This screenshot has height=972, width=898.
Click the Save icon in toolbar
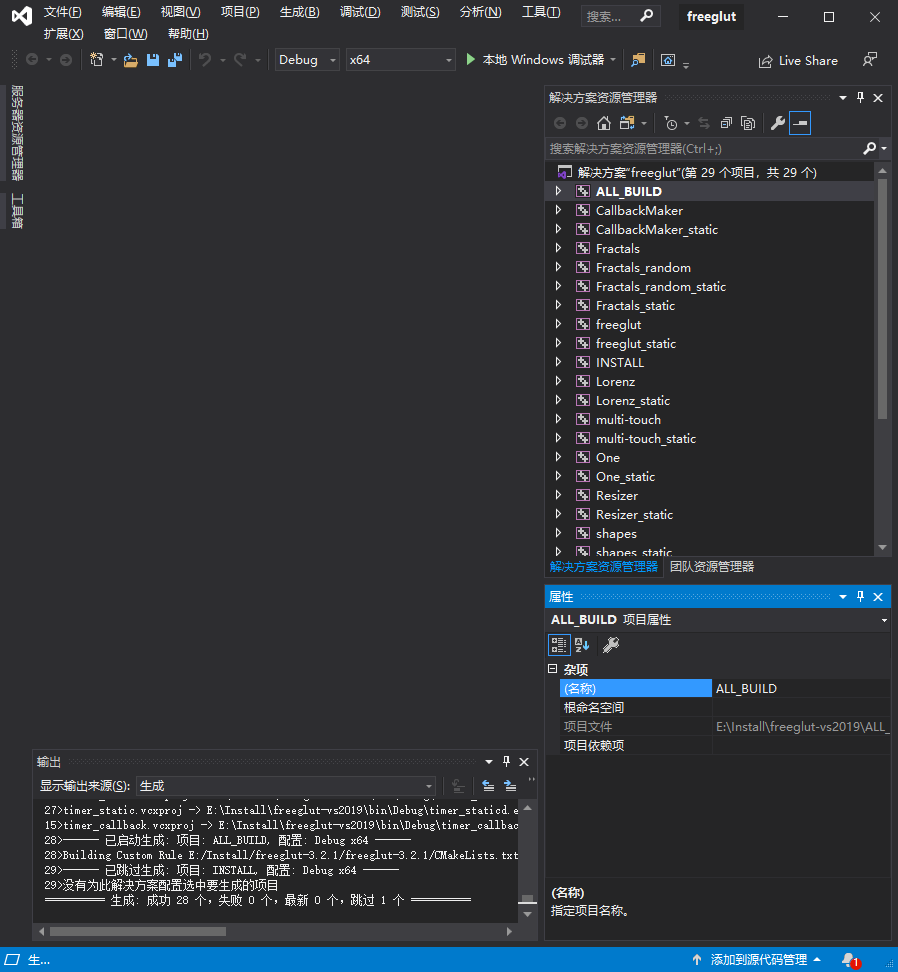pyautogui.click(x=152, y=60)
